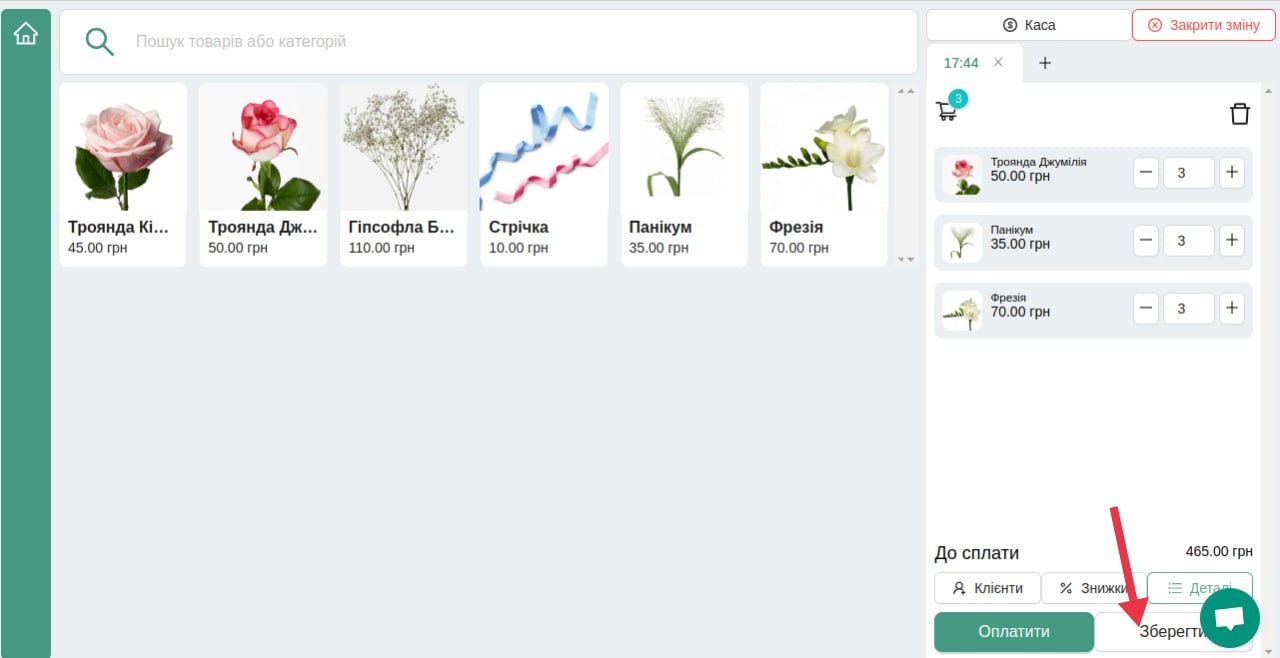Expand the Деталі order details

1199,588
